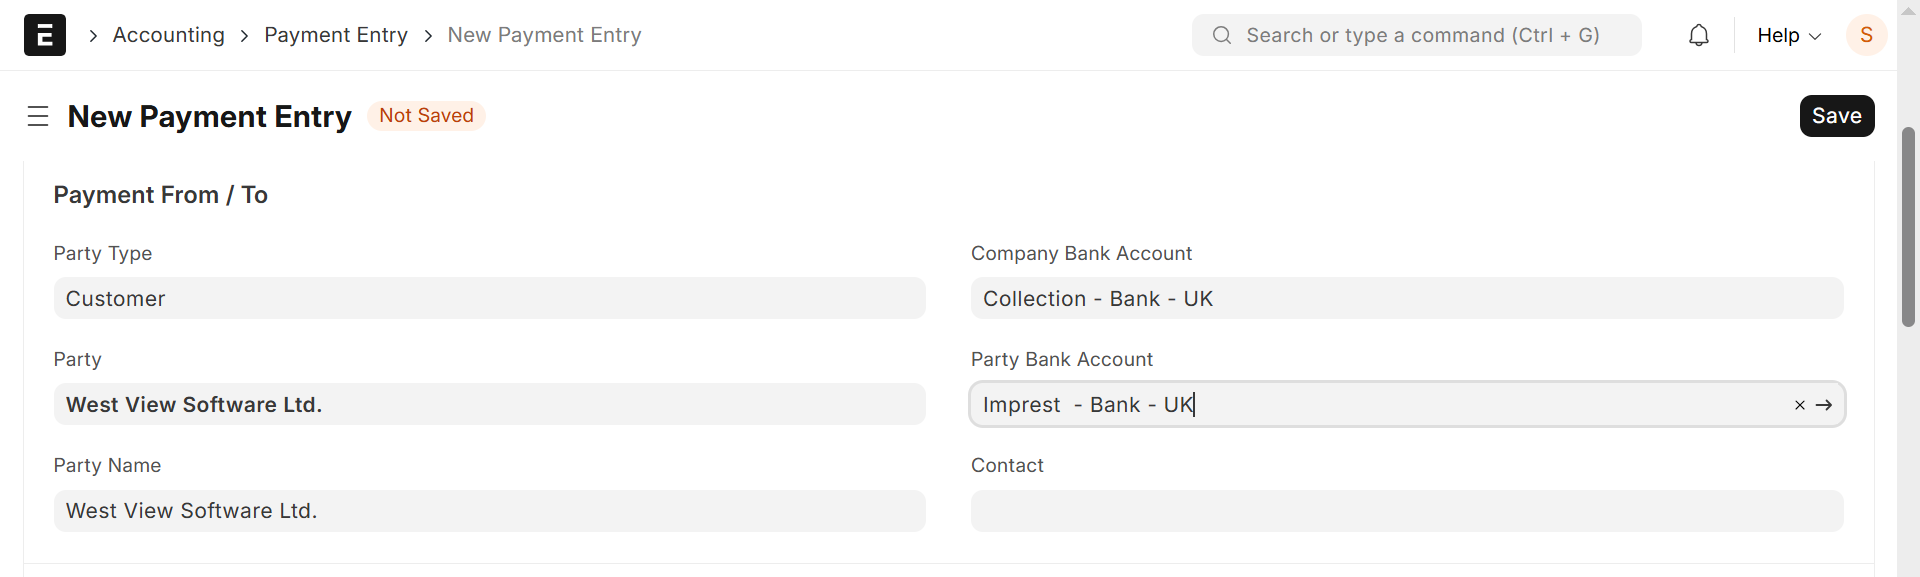The height and width of the screenshot is (577, 1920).
Task: Open the Company Bank Account dropdown
Action: click(x=1406, y=299)
